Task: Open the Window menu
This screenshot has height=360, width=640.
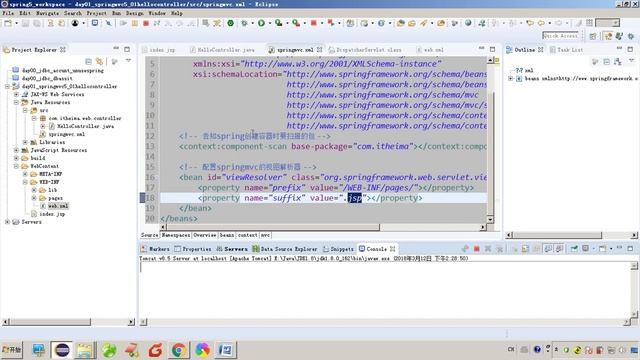Action: click(157, 13)
